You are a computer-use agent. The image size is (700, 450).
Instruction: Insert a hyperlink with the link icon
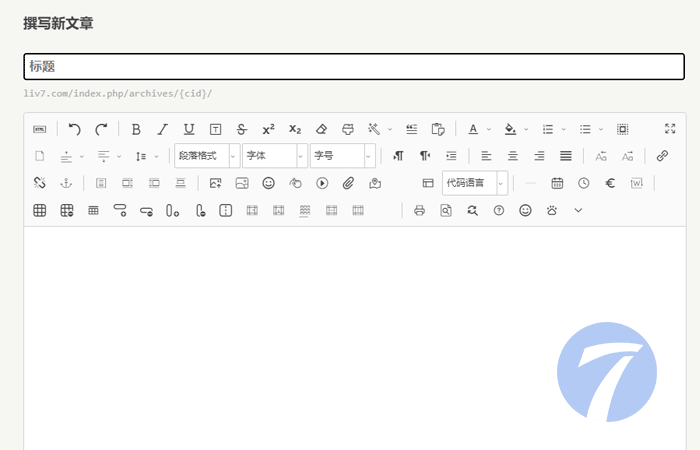click(662, 156)
